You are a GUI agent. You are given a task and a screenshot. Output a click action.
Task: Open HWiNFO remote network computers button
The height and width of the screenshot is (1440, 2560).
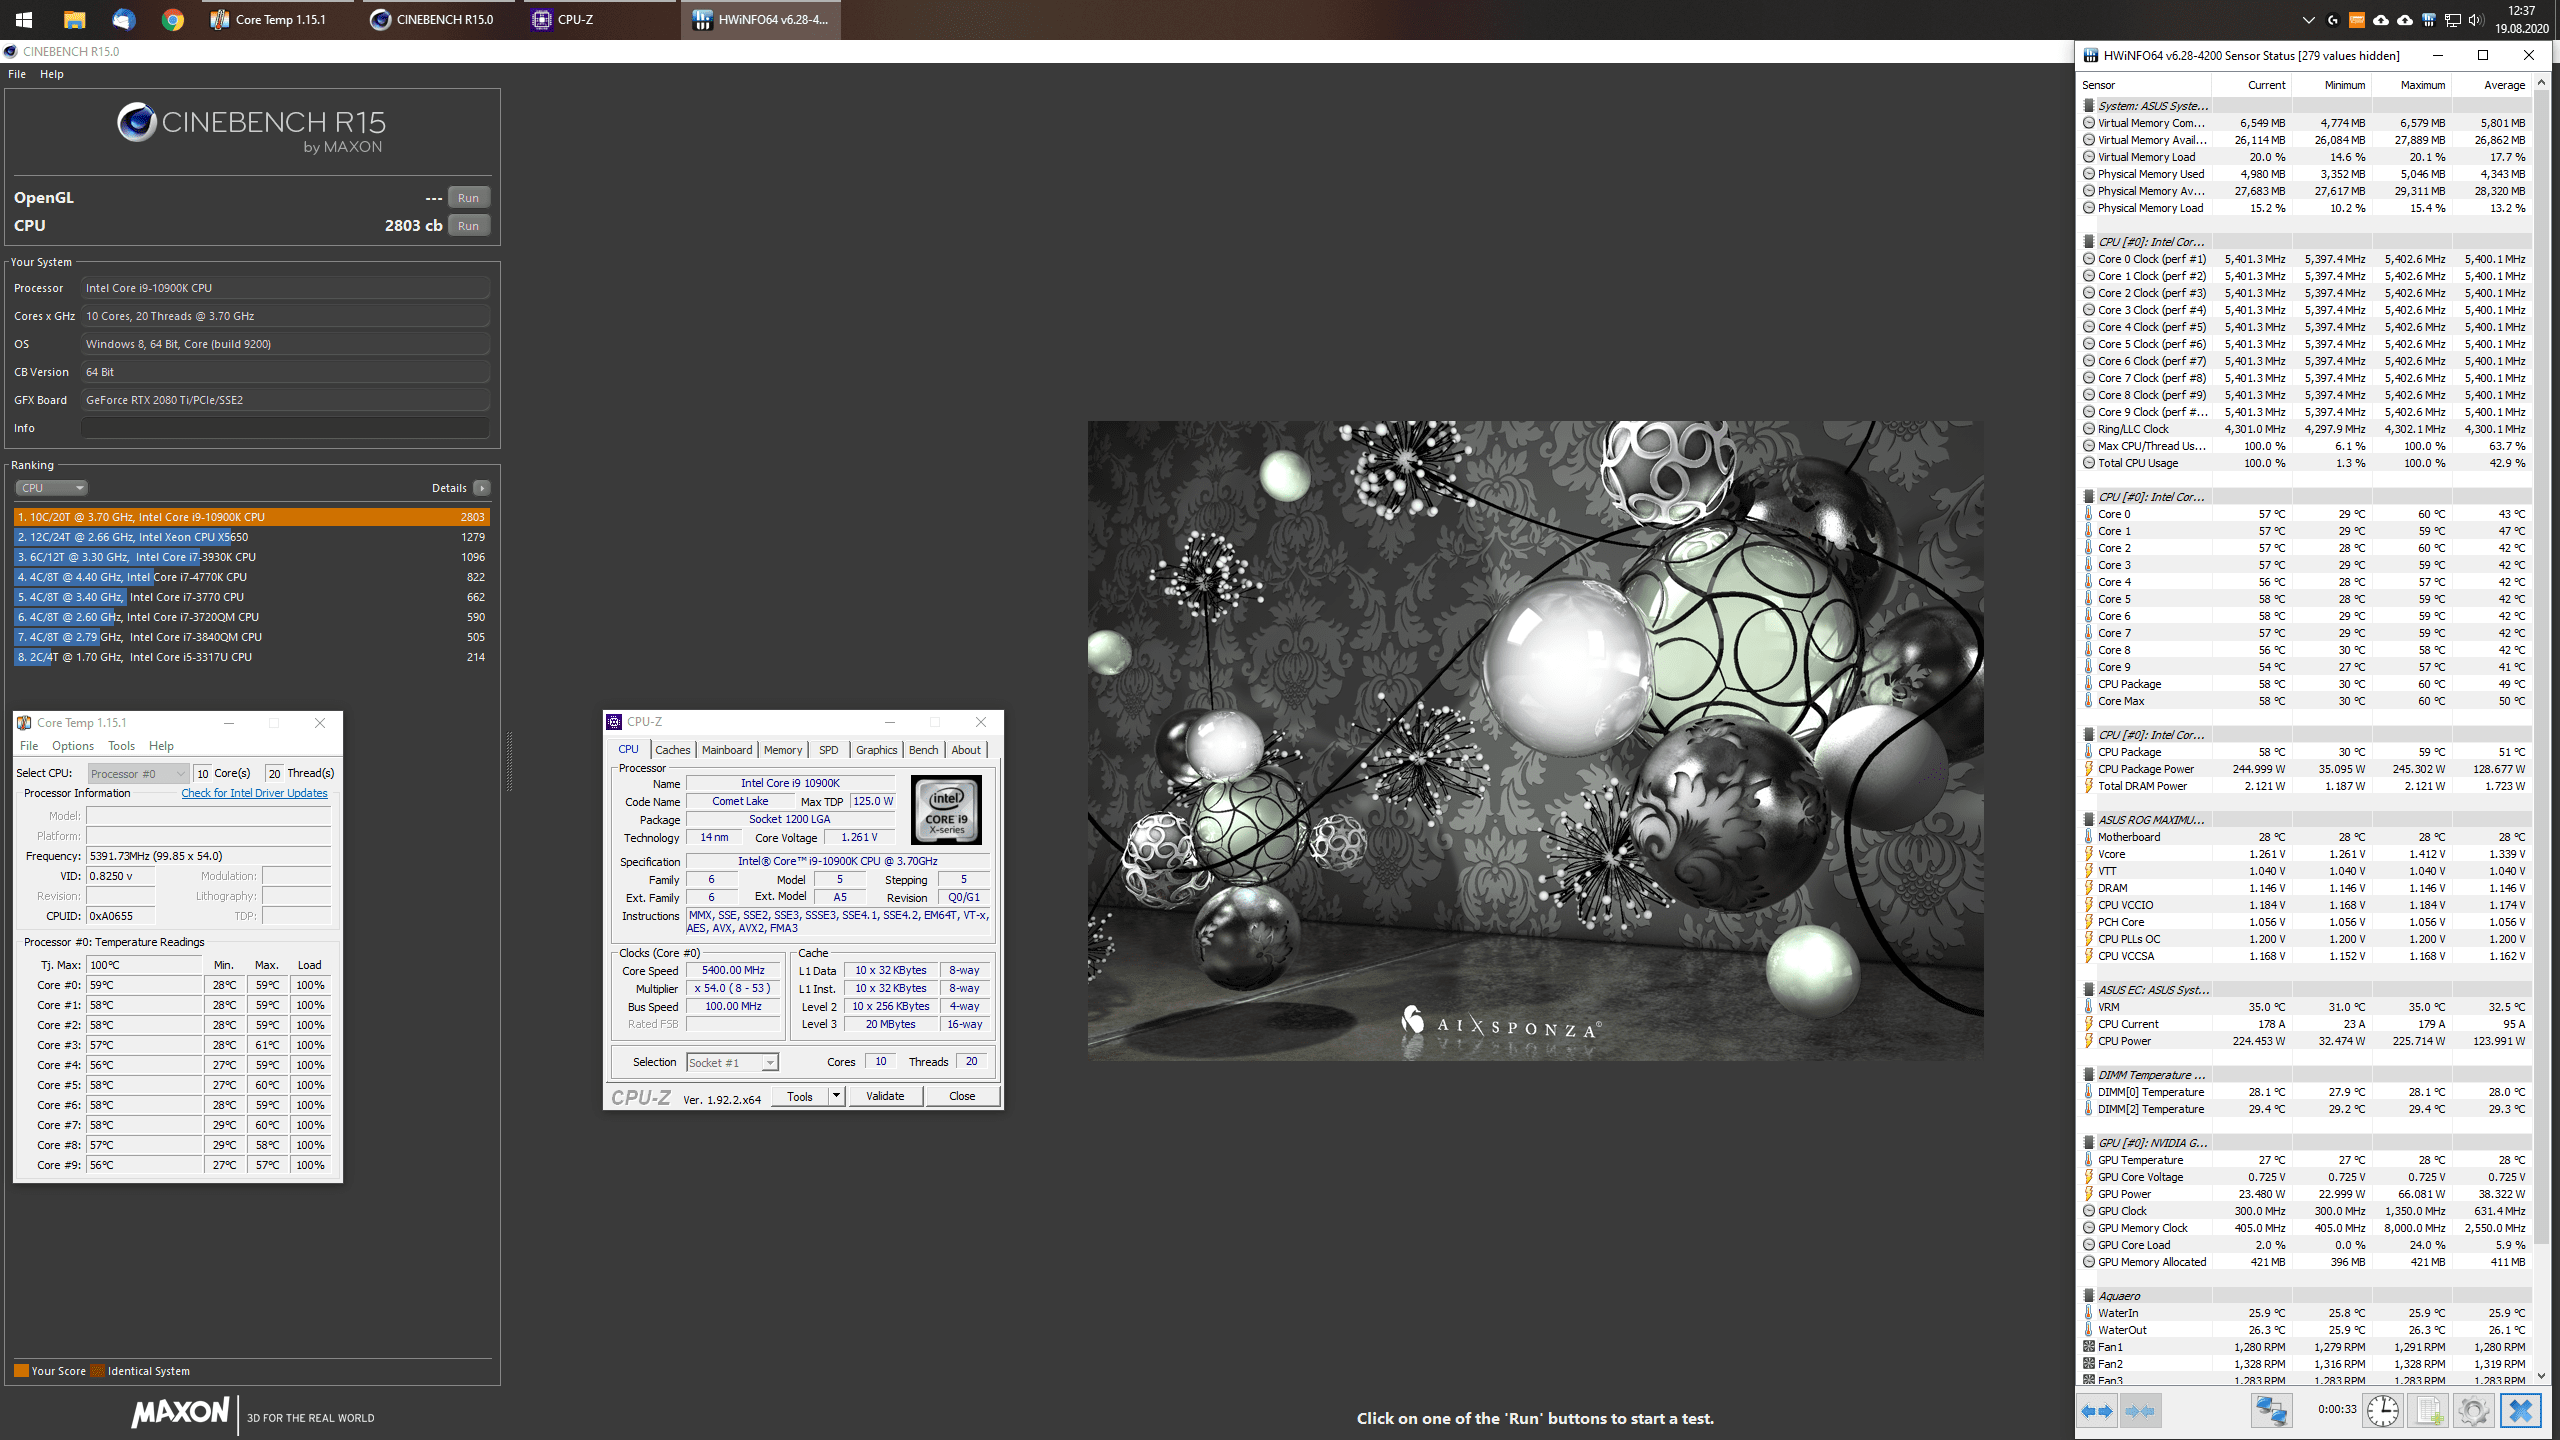(2271, 1411)
